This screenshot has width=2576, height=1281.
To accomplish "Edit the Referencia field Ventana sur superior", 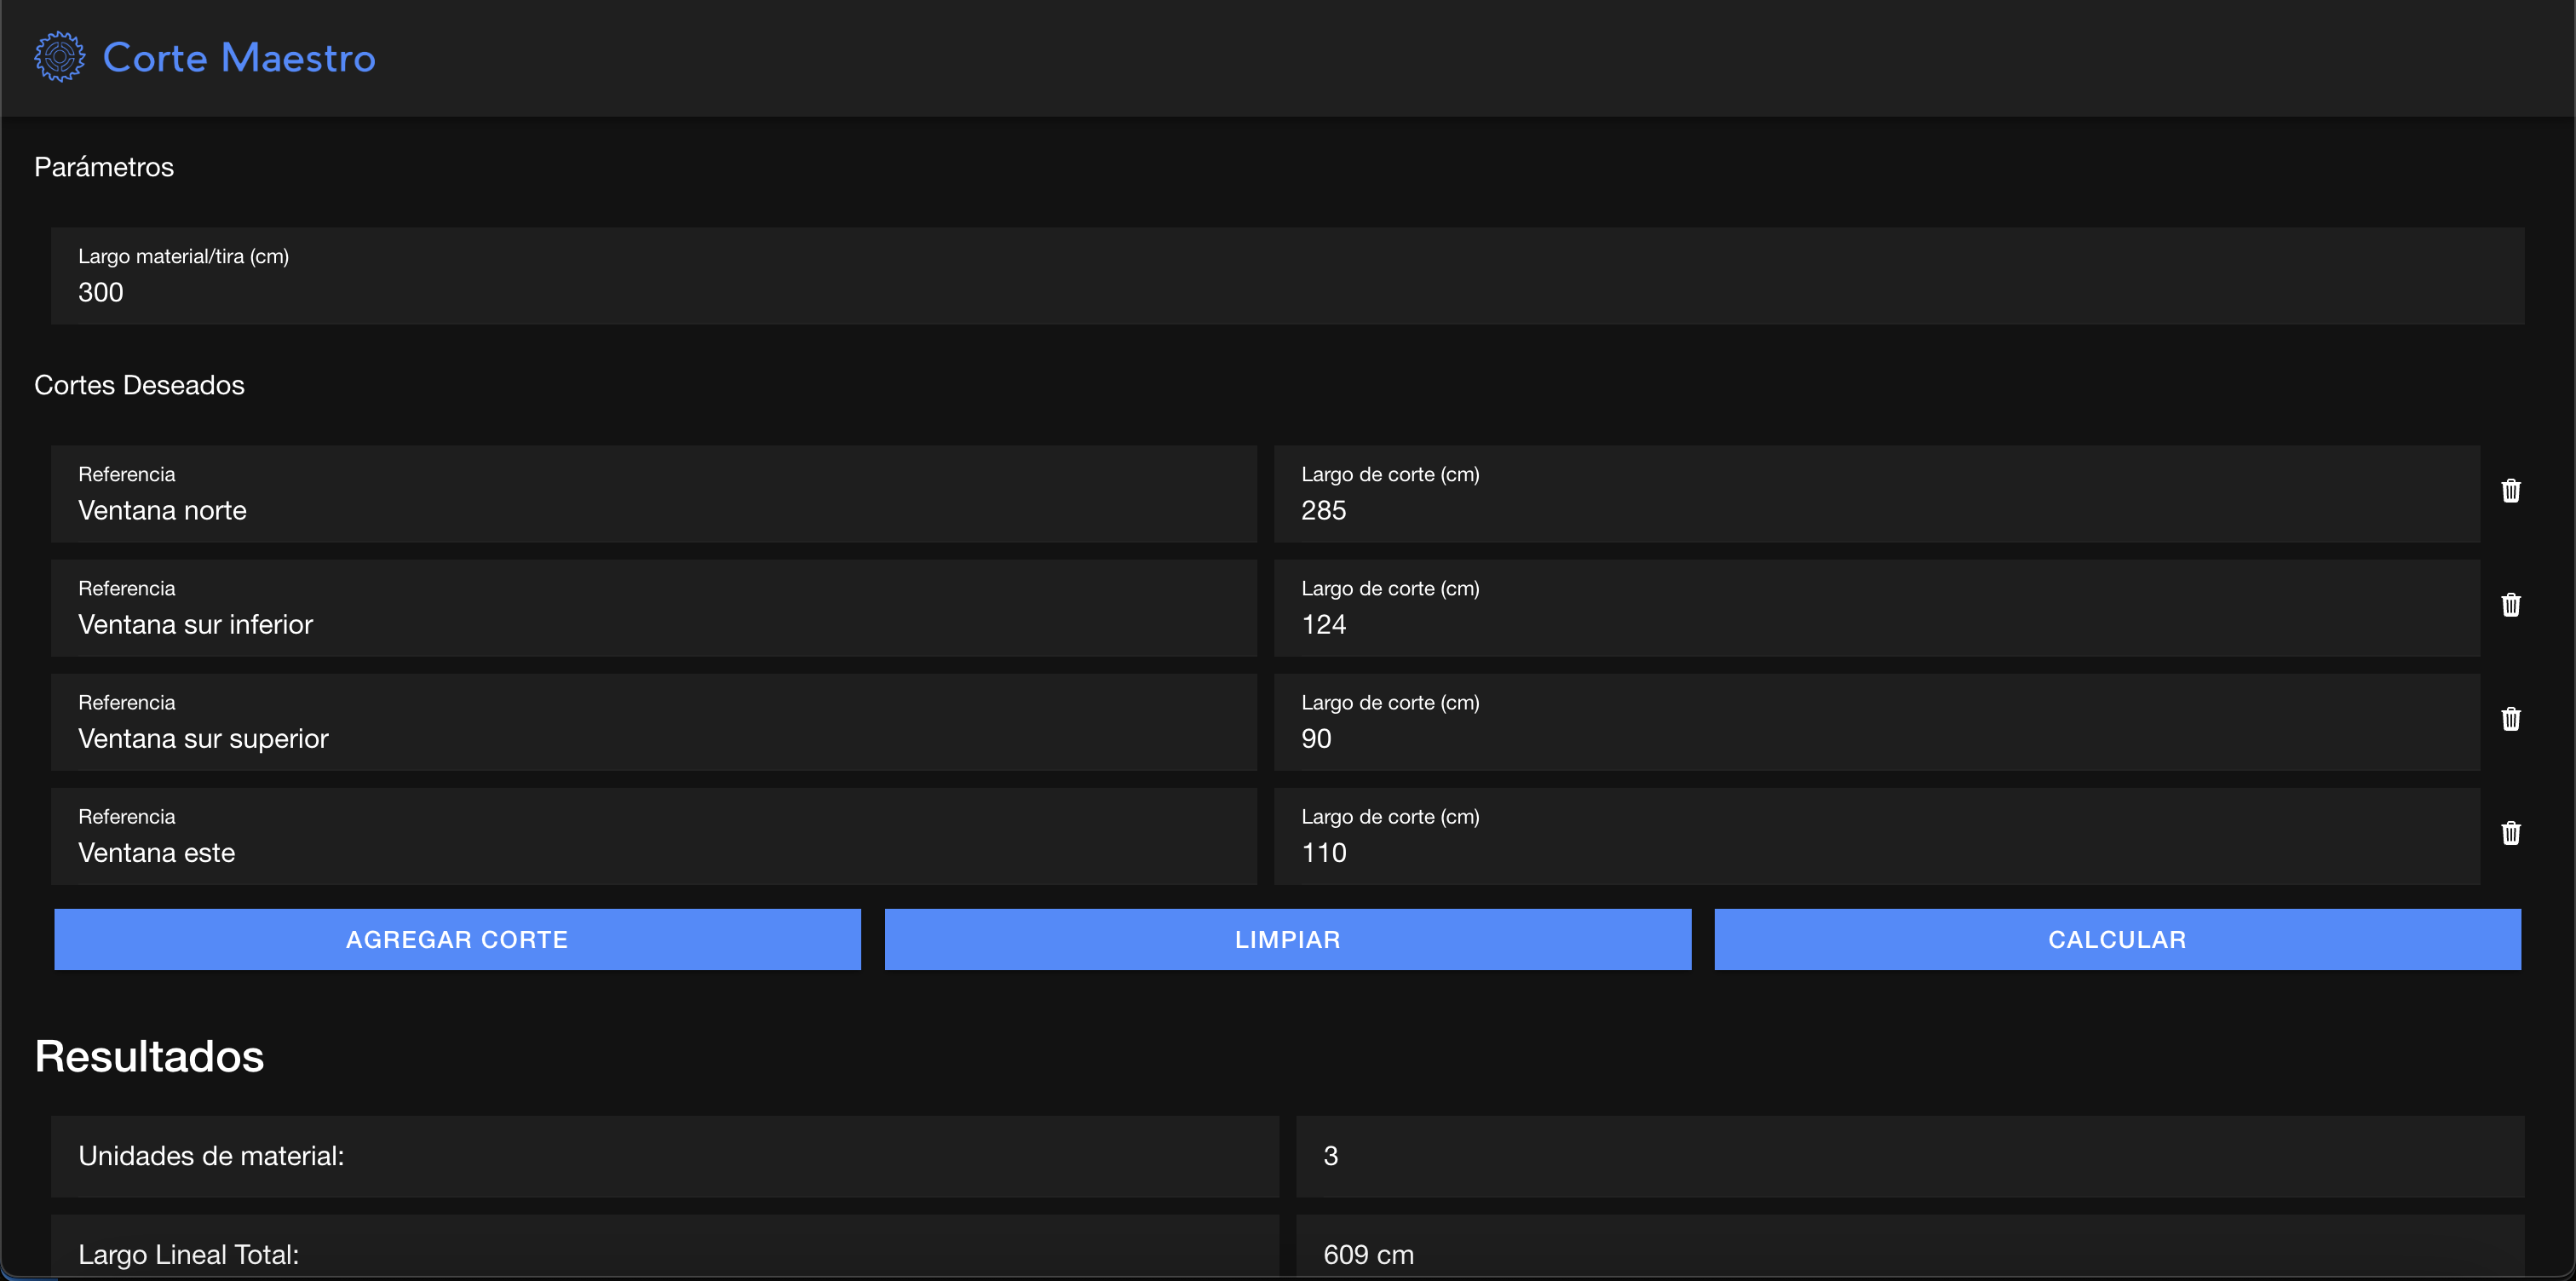I will pos(654,722).
